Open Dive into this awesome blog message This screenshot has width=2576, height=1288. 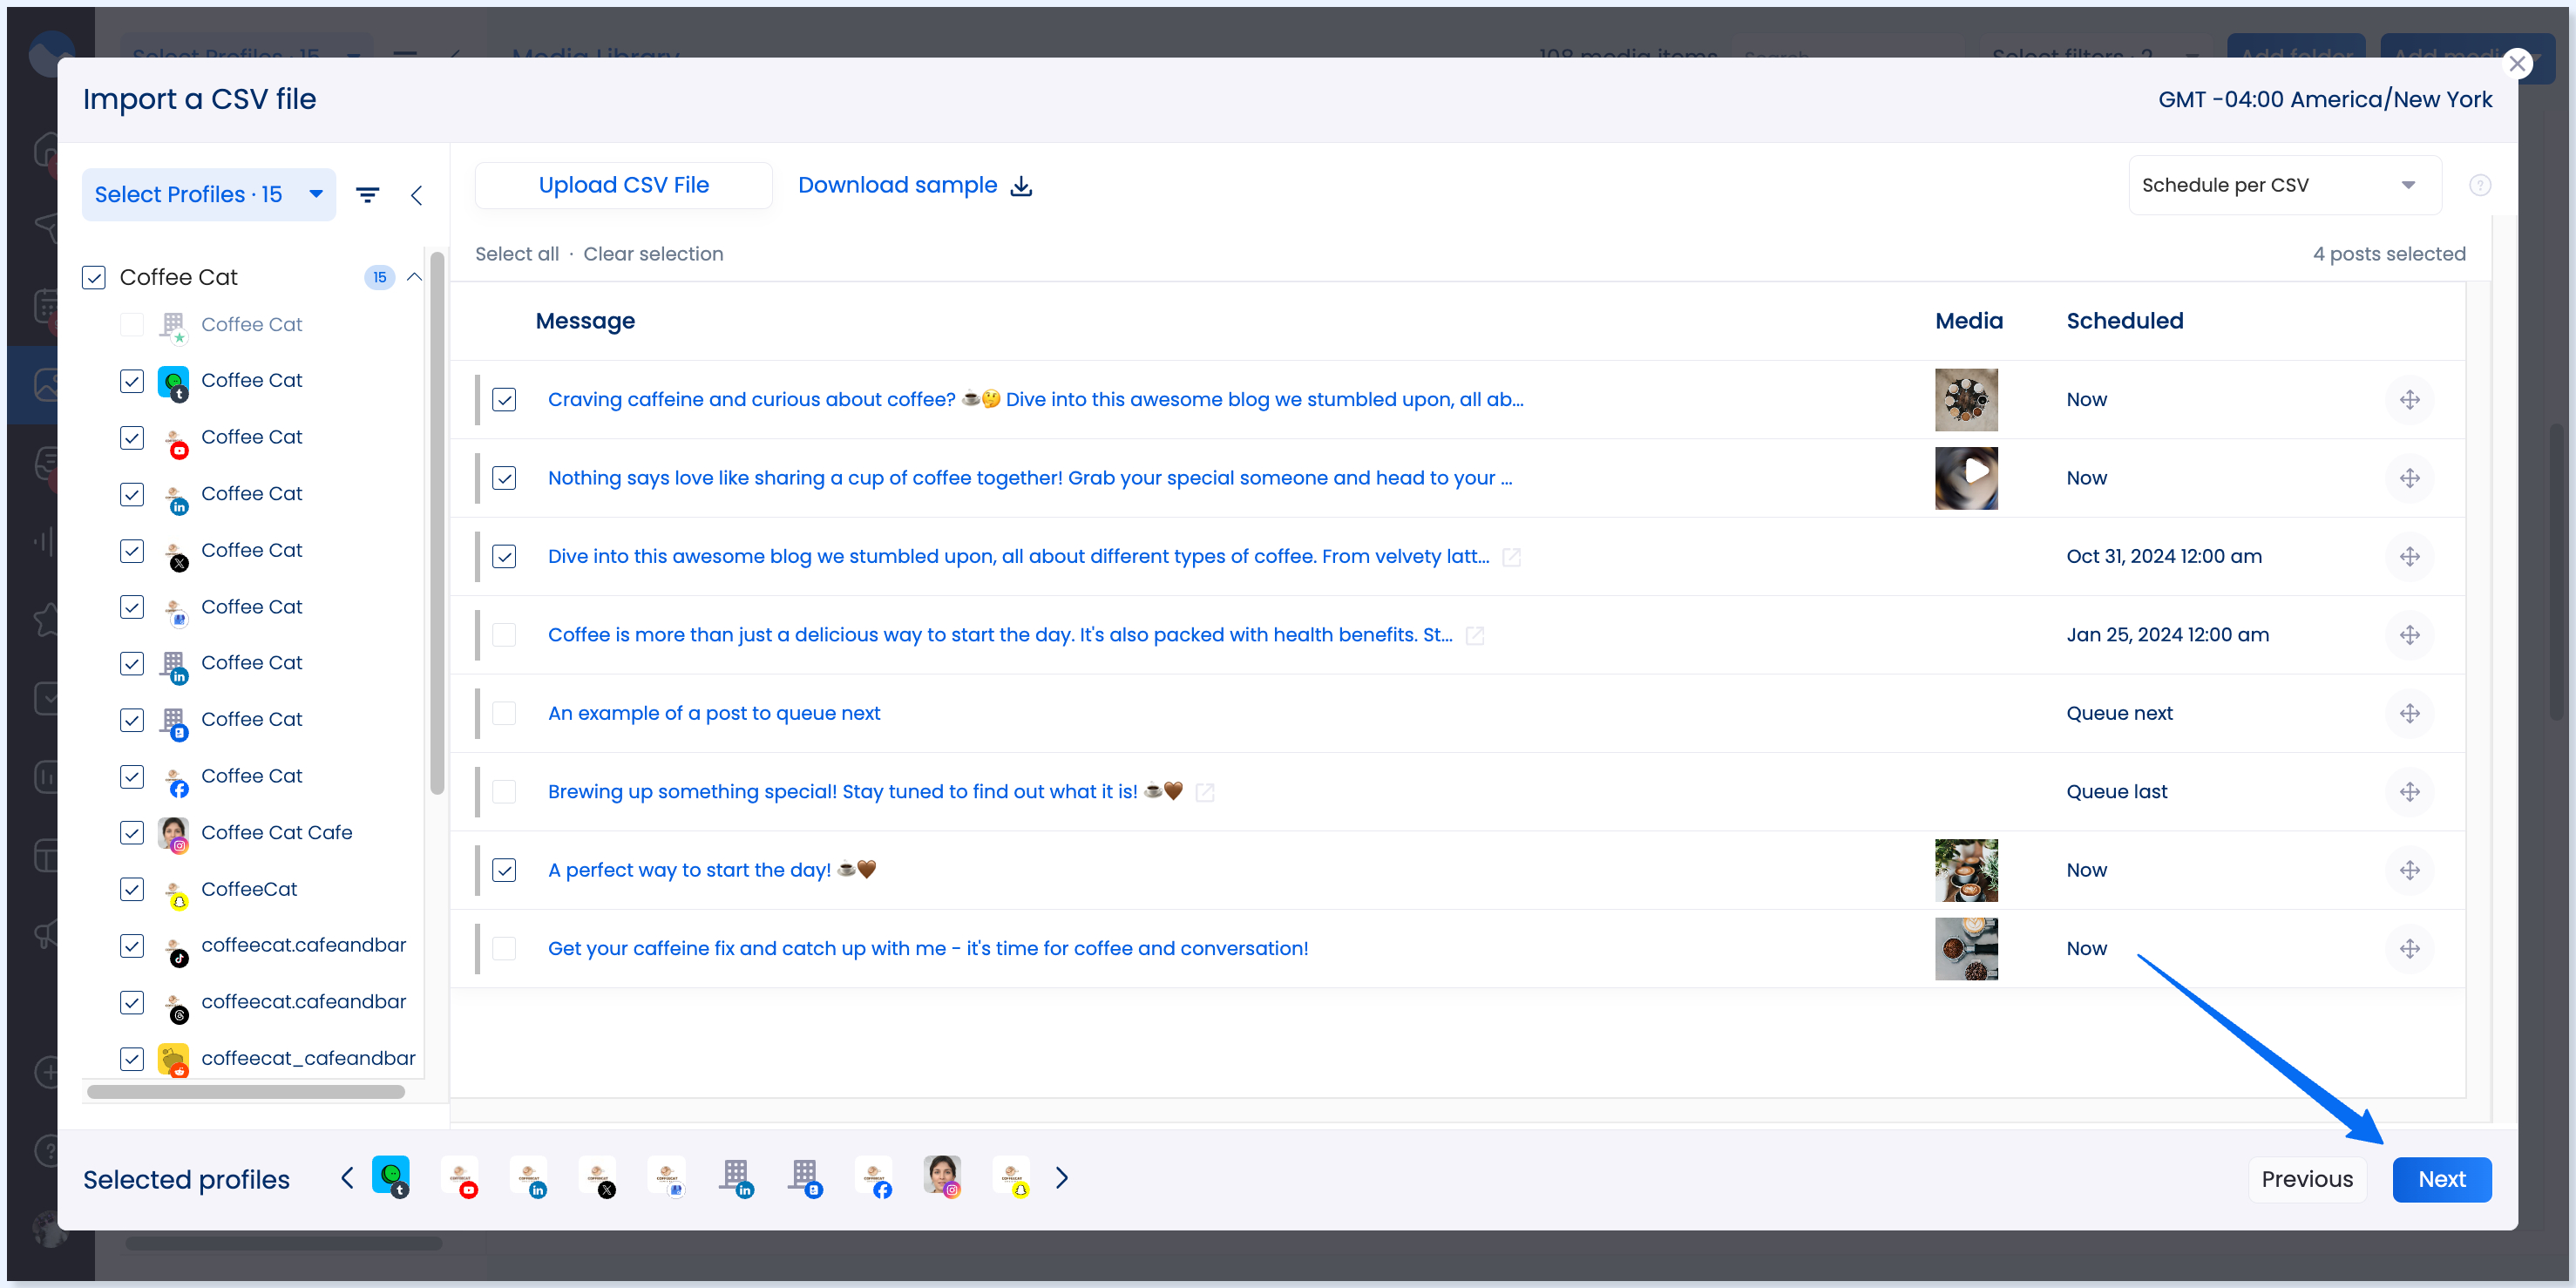point(1018,557)
